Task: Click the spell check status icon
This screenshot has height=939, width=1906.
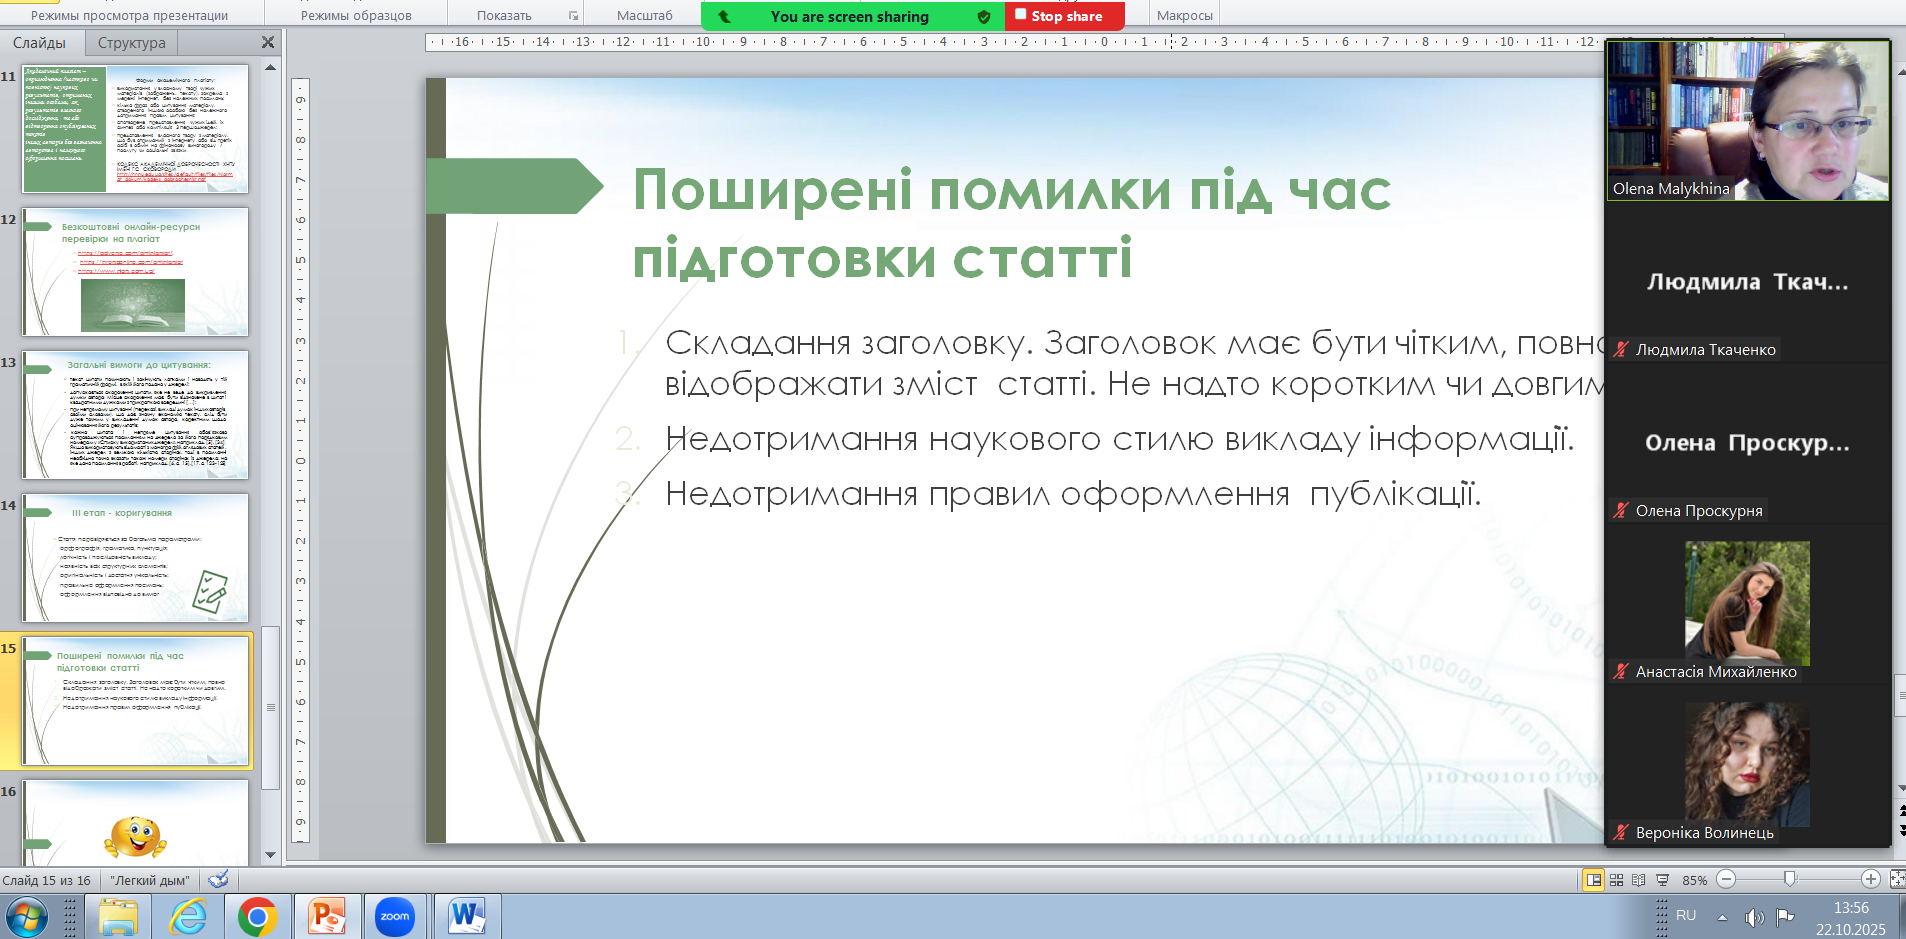Action: 218,880
